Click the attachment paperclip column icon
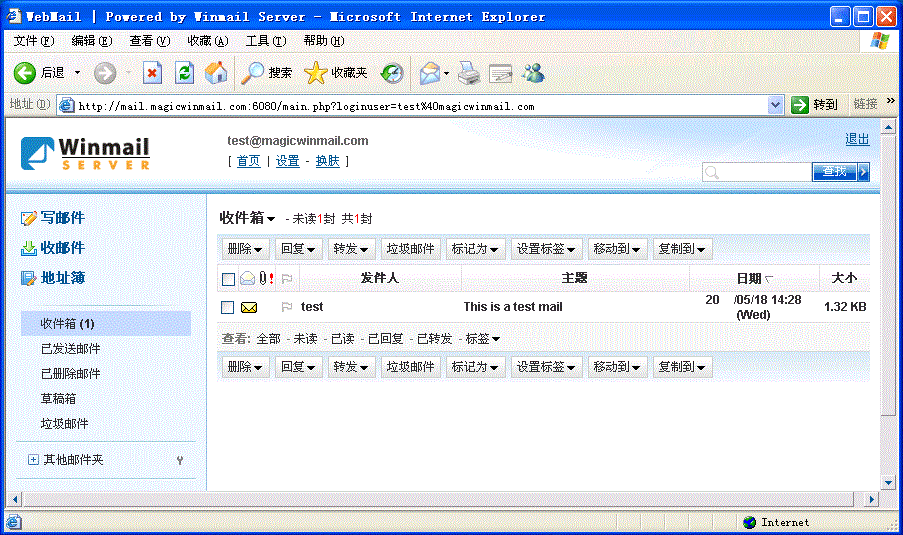This screenshot has height=535, width=903. [263, 279]
